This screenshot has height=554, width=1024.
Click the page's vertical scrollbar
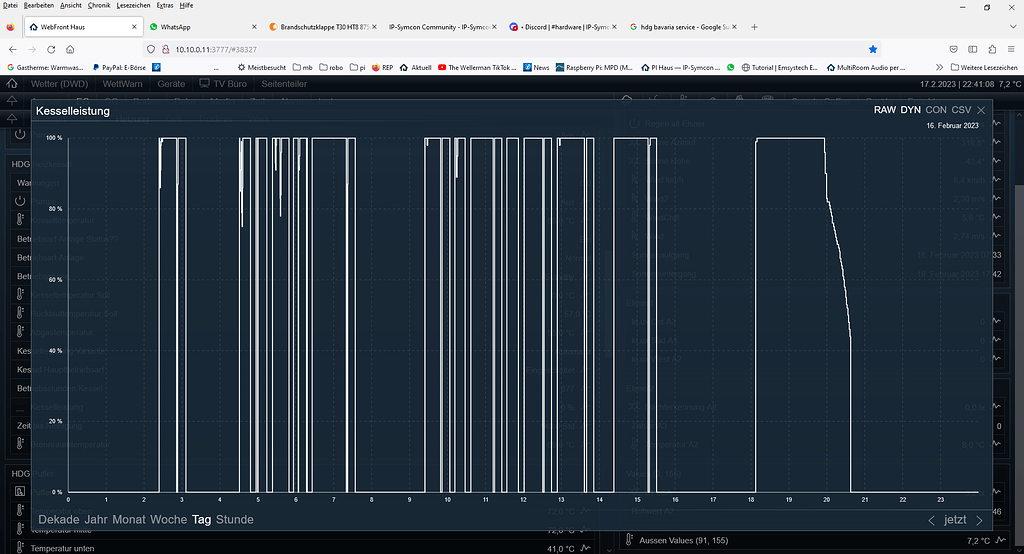tap(1019, 300)
